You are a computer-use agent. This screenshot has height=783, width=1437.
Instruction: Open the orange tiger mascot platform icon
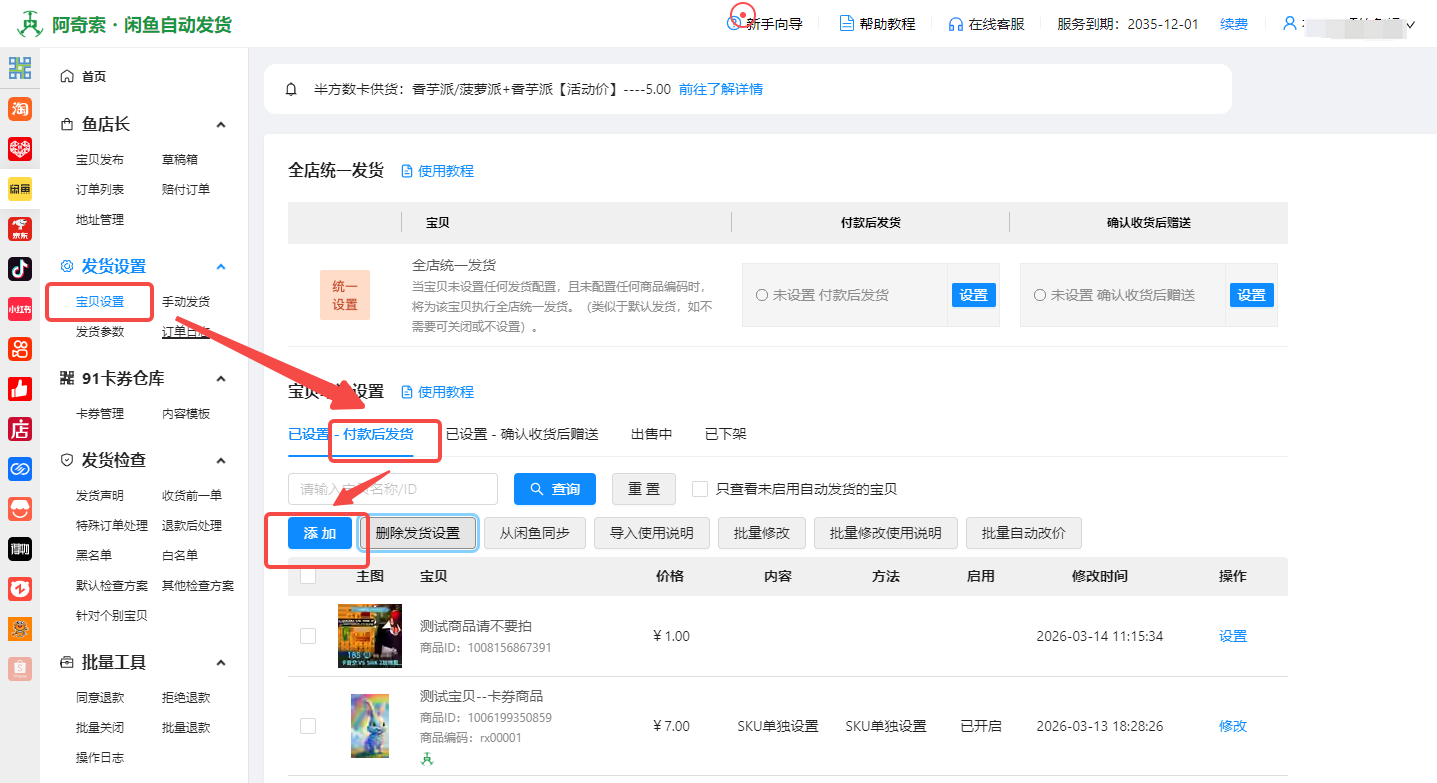click(x=20, y=629)
